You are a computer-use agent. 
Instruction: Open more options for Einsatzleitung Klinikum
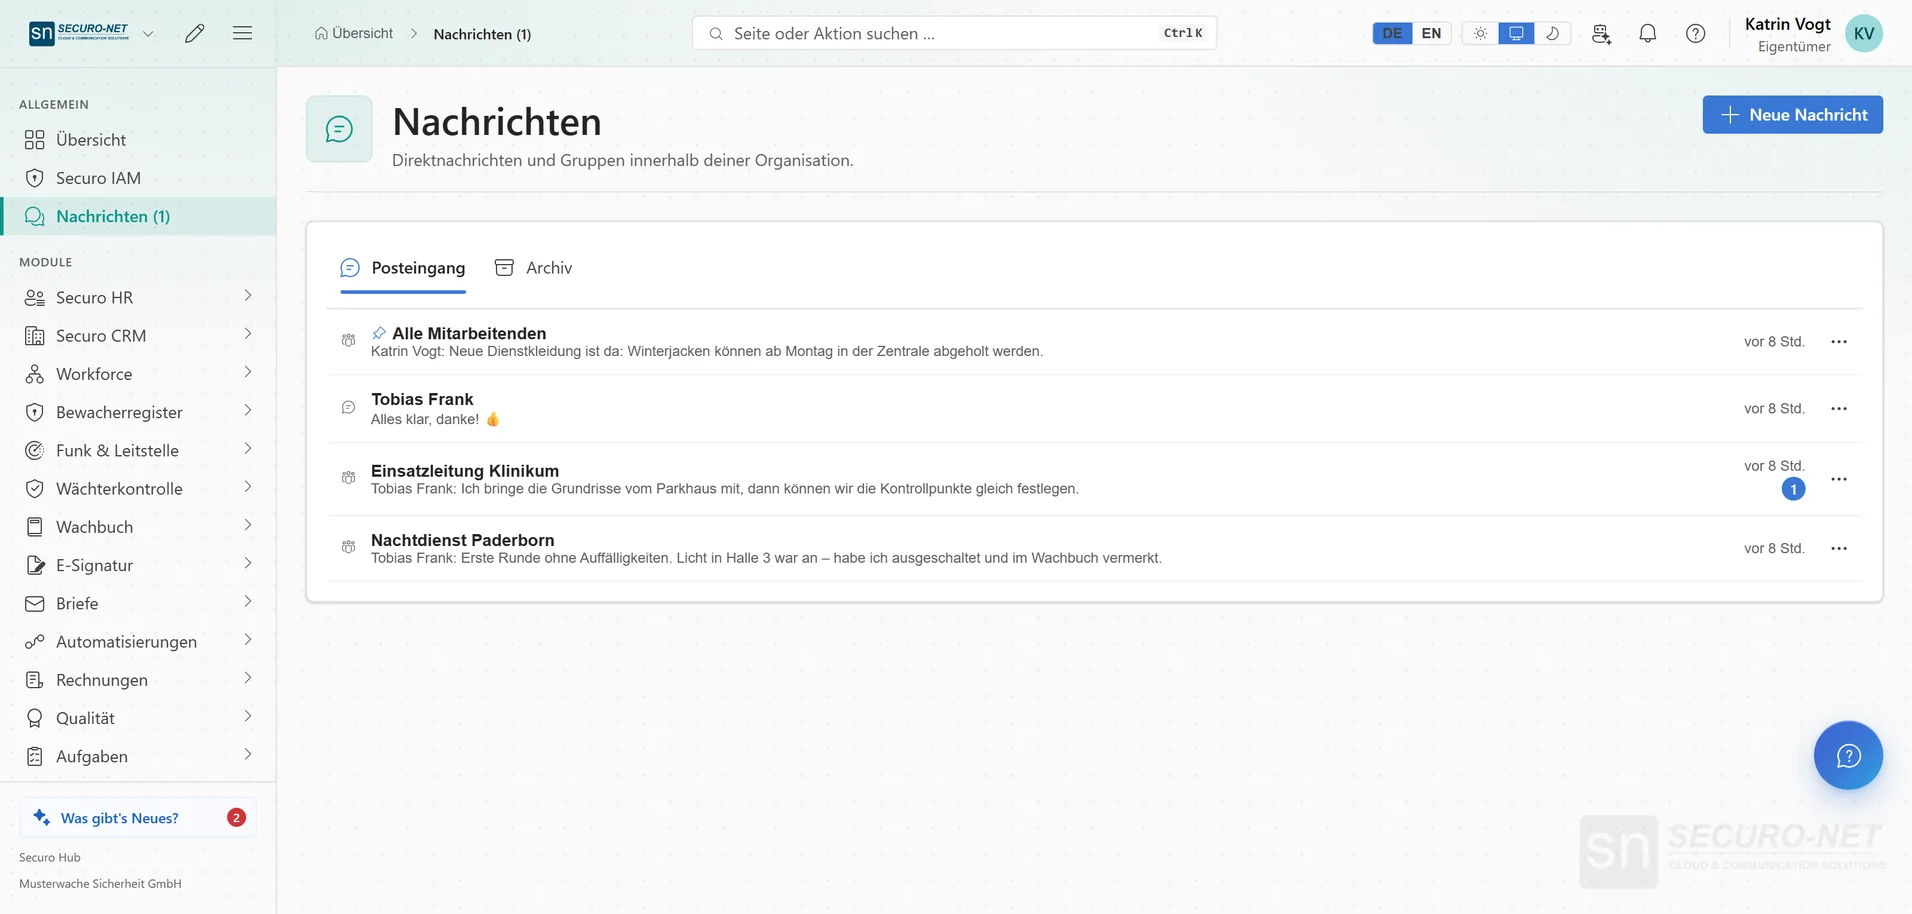pyautogui.click(x=1839, y=479)
